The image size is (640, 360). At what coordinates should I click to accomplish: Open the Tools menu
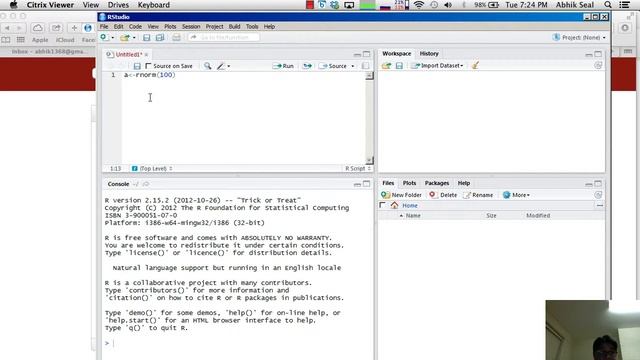pyautogui.click(x=252, y=27)
